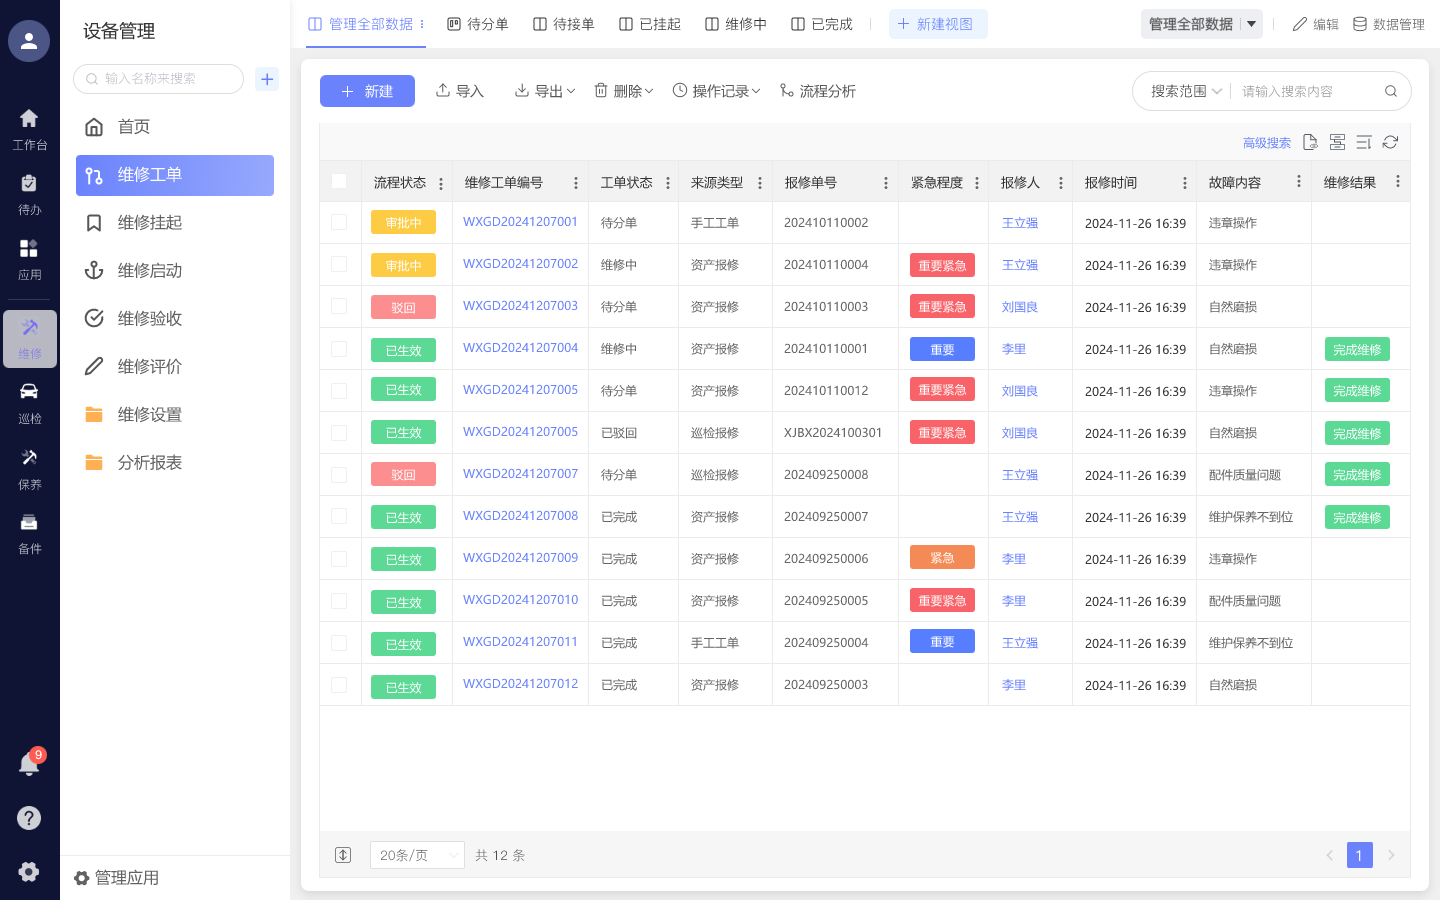Image resolution: width=1440 pixels, height=900 pixels.
Task: Click the 新建视图 new view button
Action: [938, 24]
